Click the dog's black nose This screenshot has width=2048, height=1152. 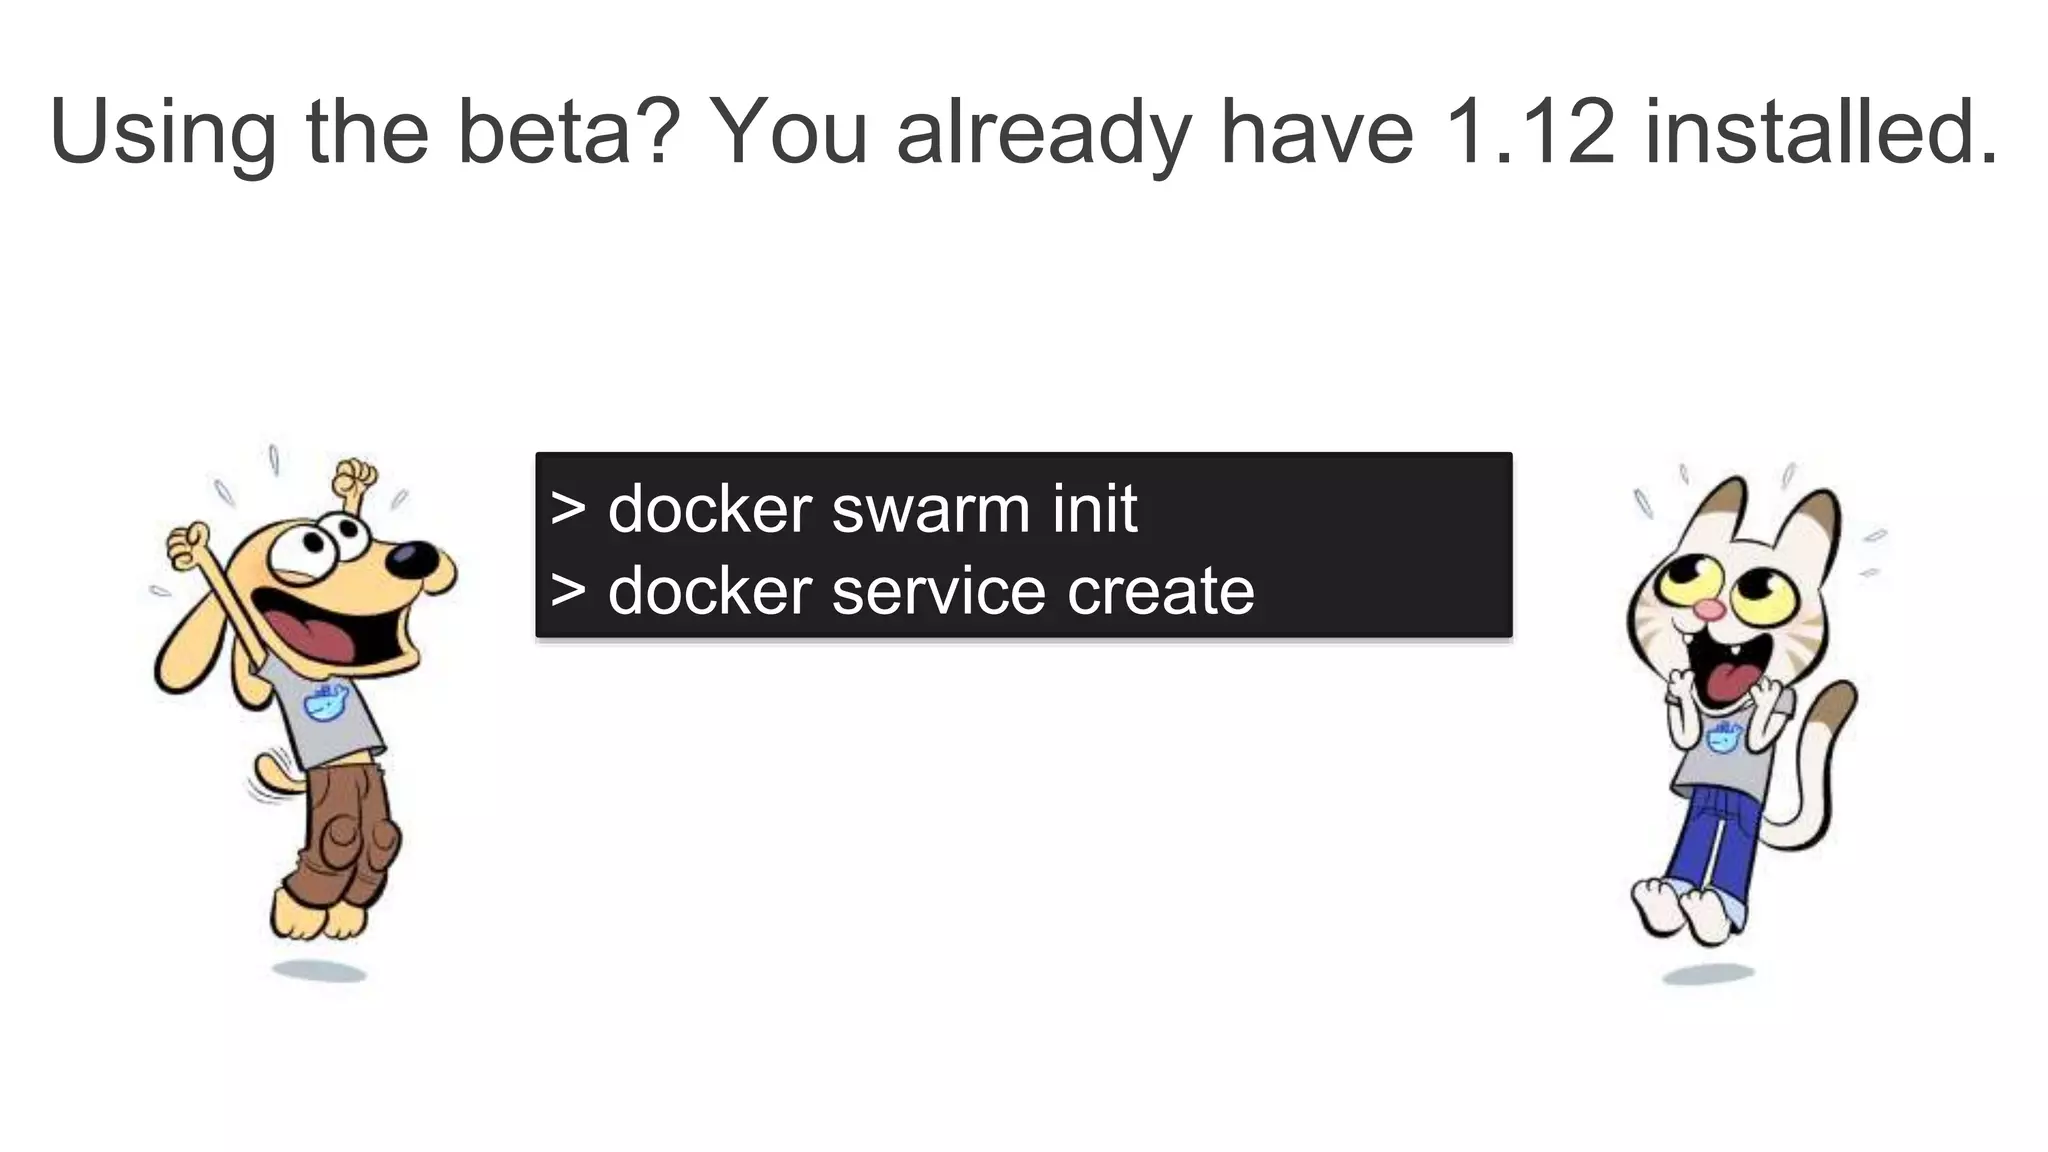pyautogui.click(x=412, y=559)
